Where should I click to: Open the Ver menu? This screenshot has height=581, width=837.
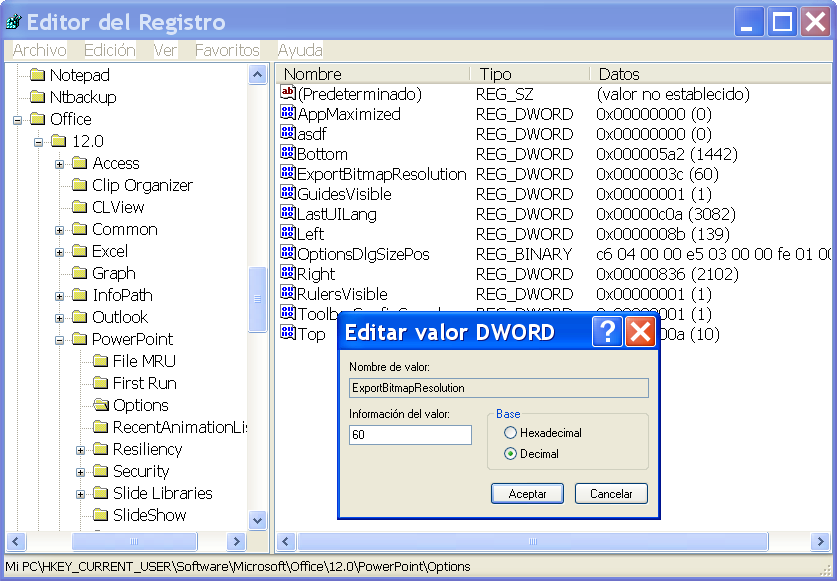click(x=165, y=50)
